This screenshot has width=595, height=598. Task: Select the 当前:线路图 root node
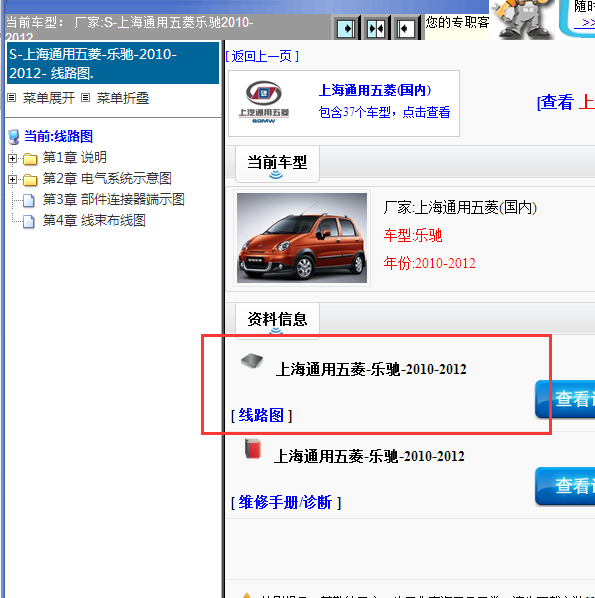coord(58,136)
